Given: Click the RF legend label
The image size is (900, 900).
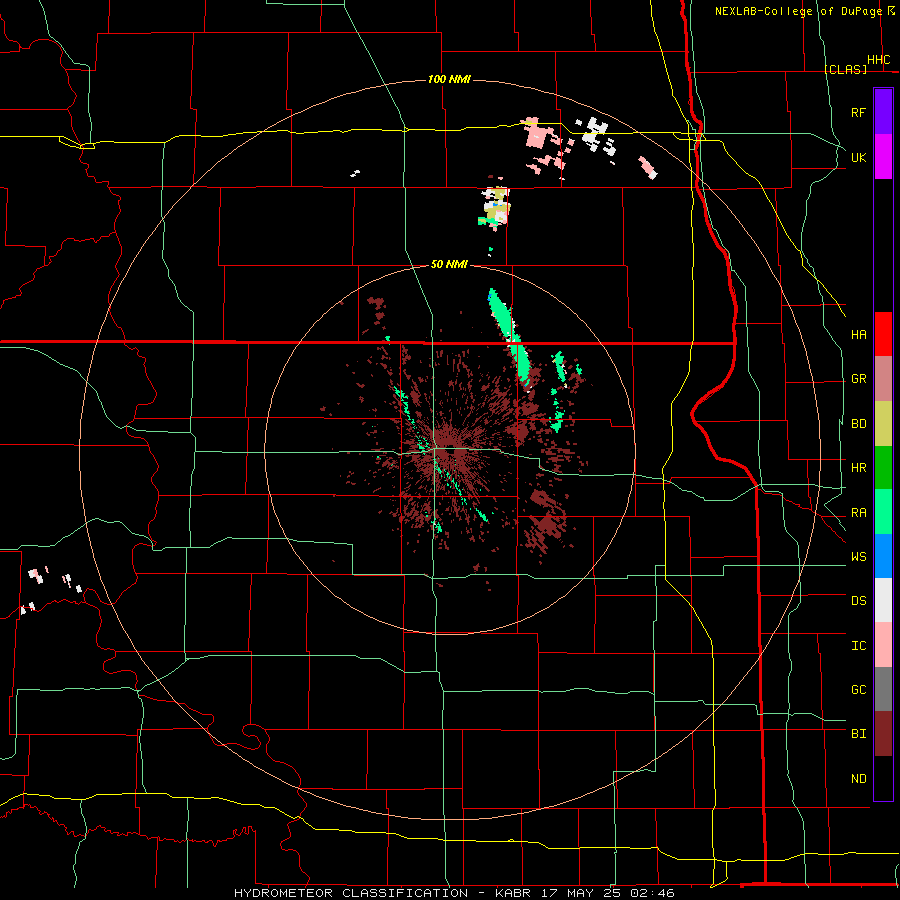Looking at the screenshot, I should tap(858, 112).
